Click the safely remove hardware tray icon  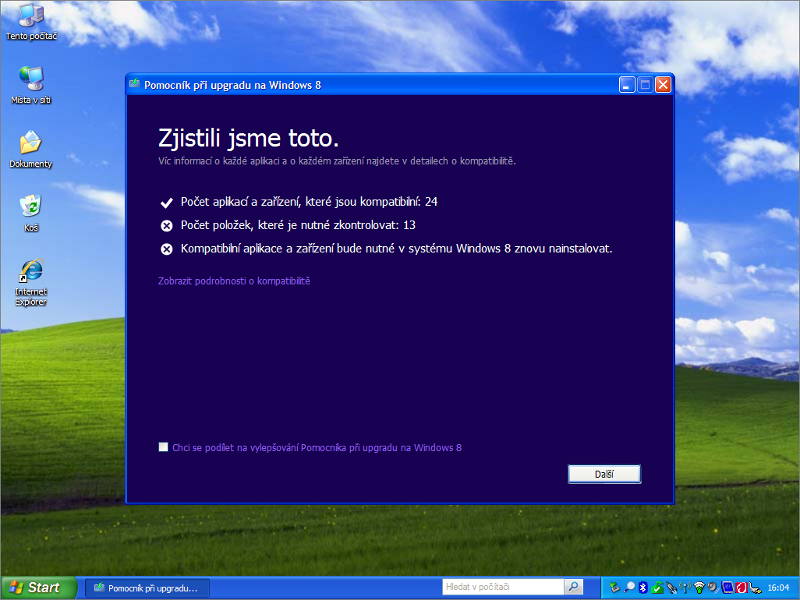[x=615, y=588]
